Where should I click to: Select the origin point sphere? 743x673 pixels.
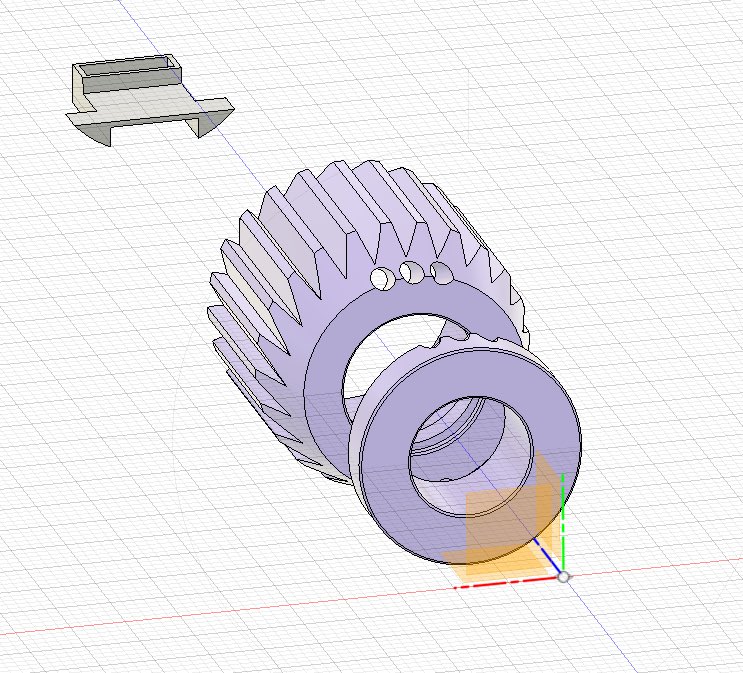tap(563, 577)
